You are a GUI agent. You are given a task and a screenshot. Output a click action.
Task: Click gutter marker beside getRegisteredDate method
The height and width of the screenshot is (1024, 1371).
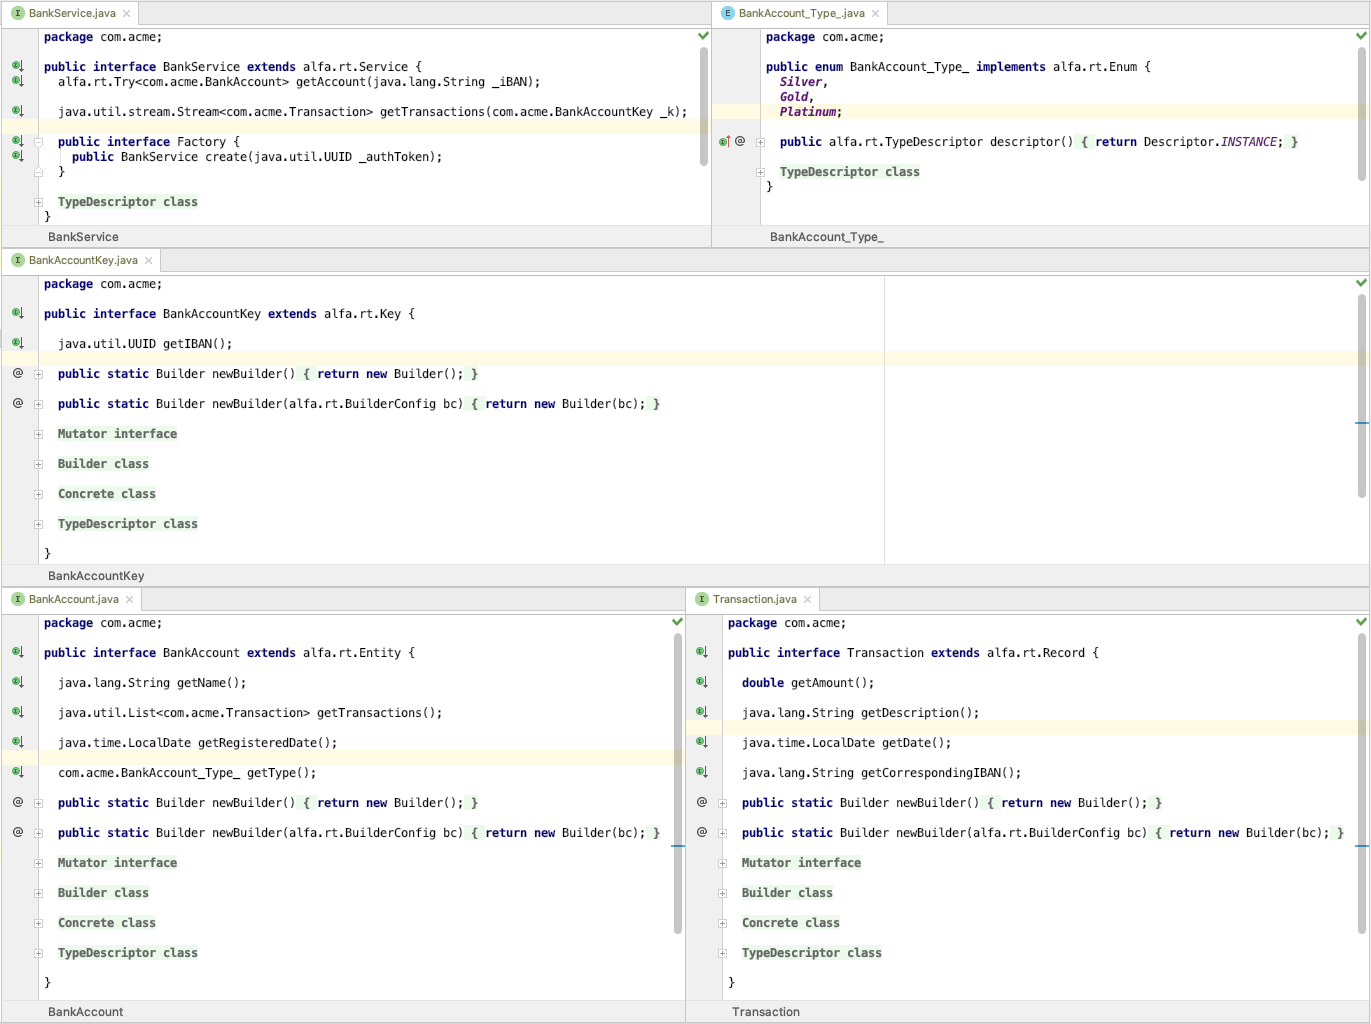coord(18,742)
